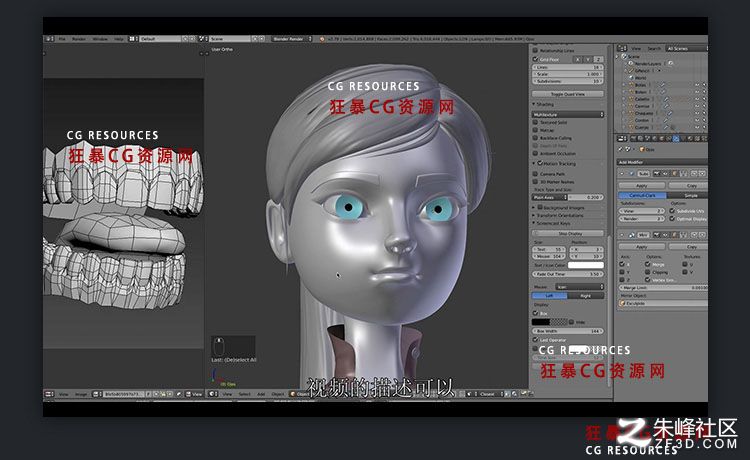Screen dimensions: 750x460
Task: Open the Window menu
Action: 100,39
